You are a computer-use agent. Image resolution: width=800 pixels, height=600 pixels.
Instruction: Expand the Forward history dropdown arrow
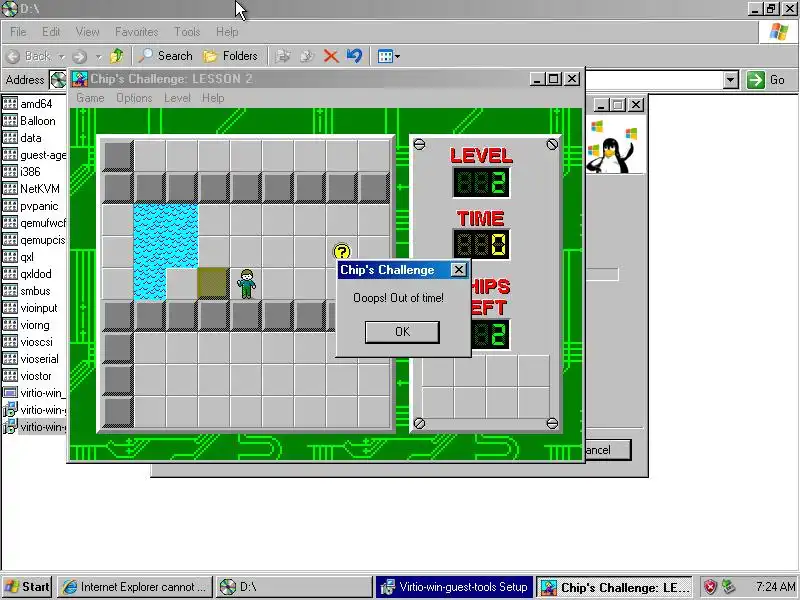pos(98,56)
